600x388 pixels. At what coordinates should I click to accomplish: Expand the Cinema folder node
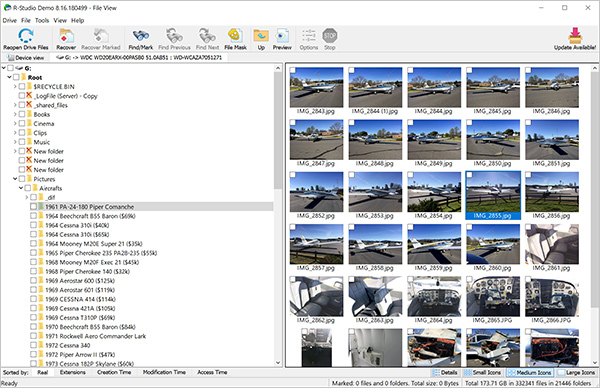tap(15, 123)
